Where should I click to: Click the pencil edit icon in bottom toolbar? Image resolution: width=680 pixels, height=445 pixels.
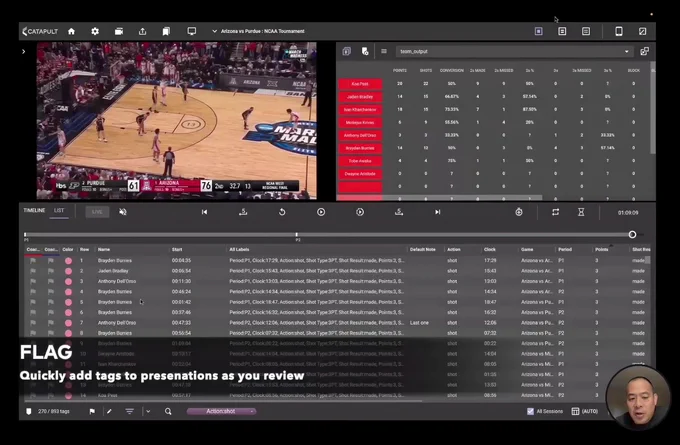point(109,411)
